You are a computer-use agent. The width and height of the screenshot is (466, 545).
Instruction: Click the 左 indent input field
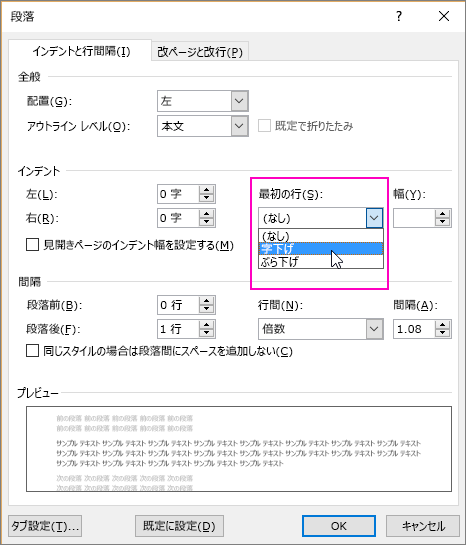tap(178, 194)
